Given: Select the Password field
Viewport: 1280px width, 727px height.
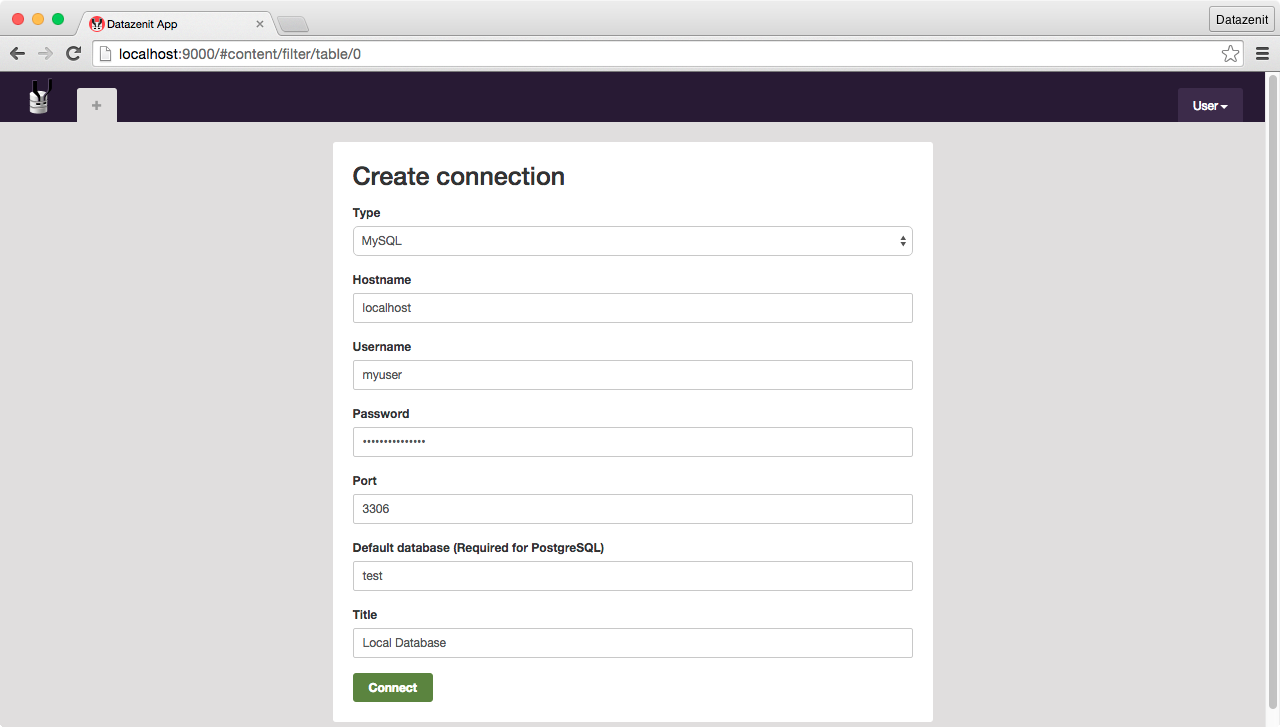Looking at the screenshot, I should pos(632,442).
